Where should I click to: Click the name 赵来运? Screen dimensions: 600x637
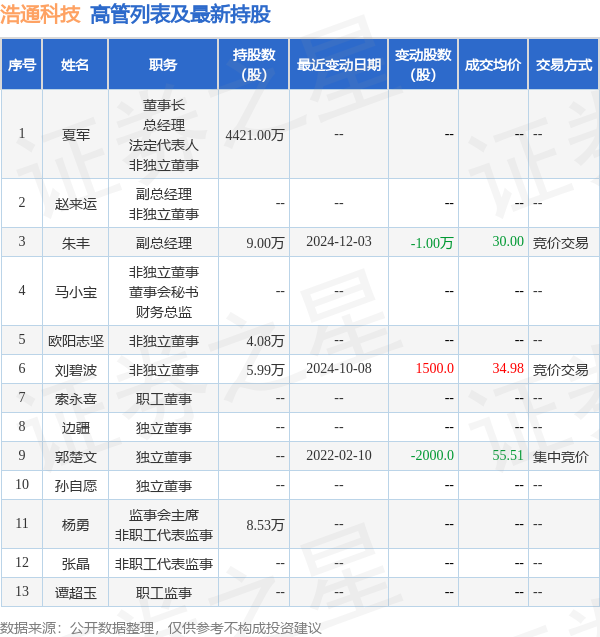tap(76, 204)
